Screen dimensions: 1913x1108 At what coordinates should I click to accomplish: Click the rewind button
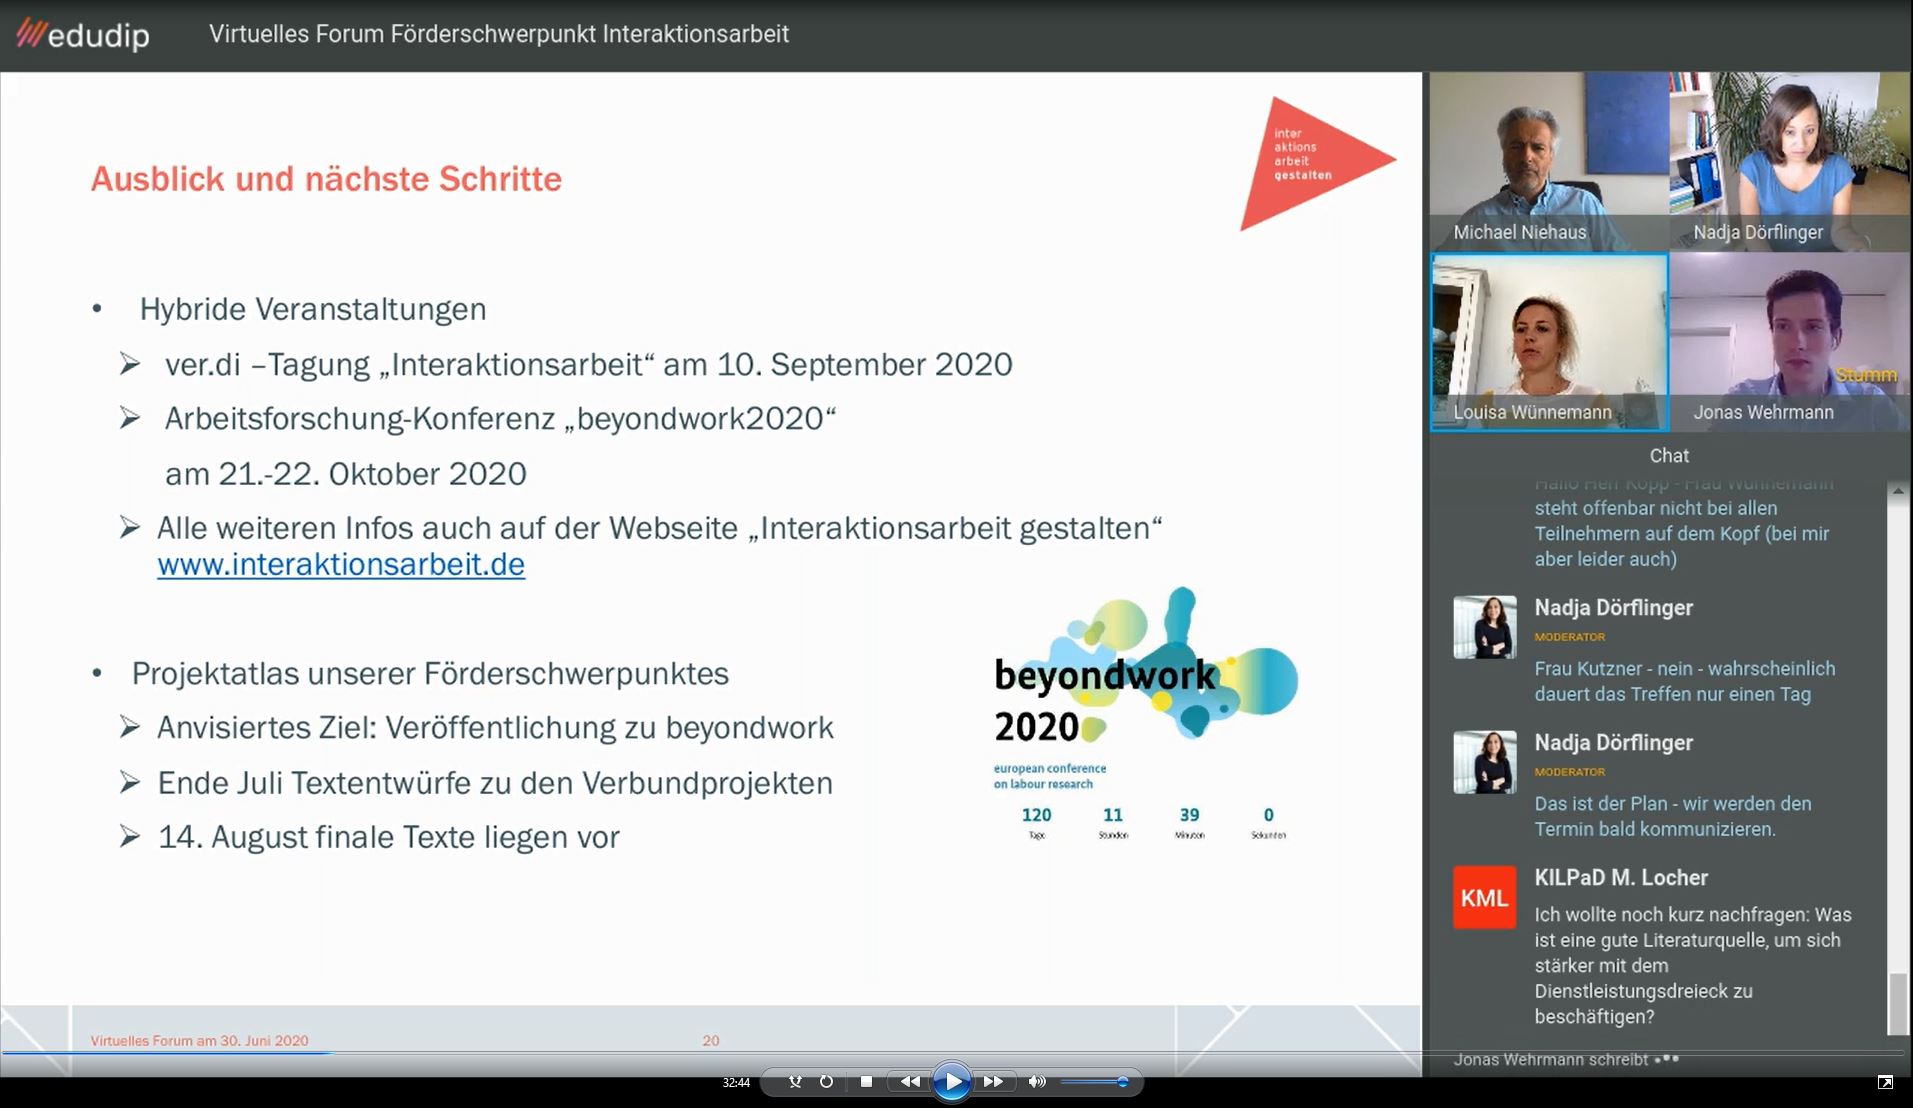(x=909, y=1082)
